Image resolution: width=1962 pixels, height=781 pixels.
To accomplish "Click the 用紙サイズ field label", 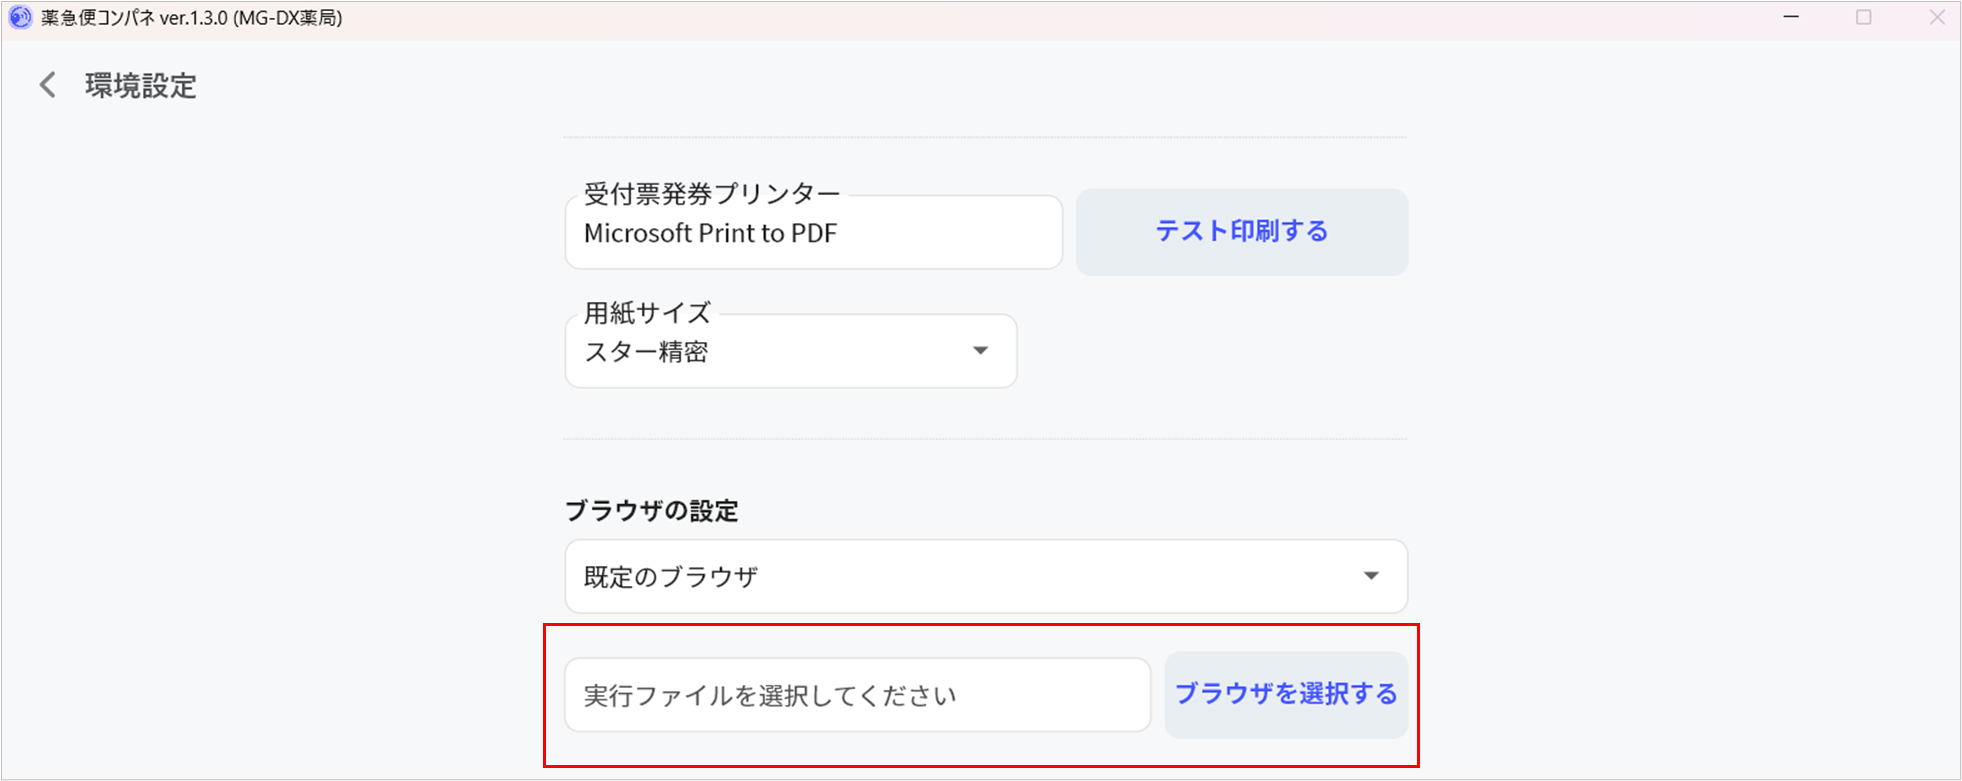I will click(647, 313).
